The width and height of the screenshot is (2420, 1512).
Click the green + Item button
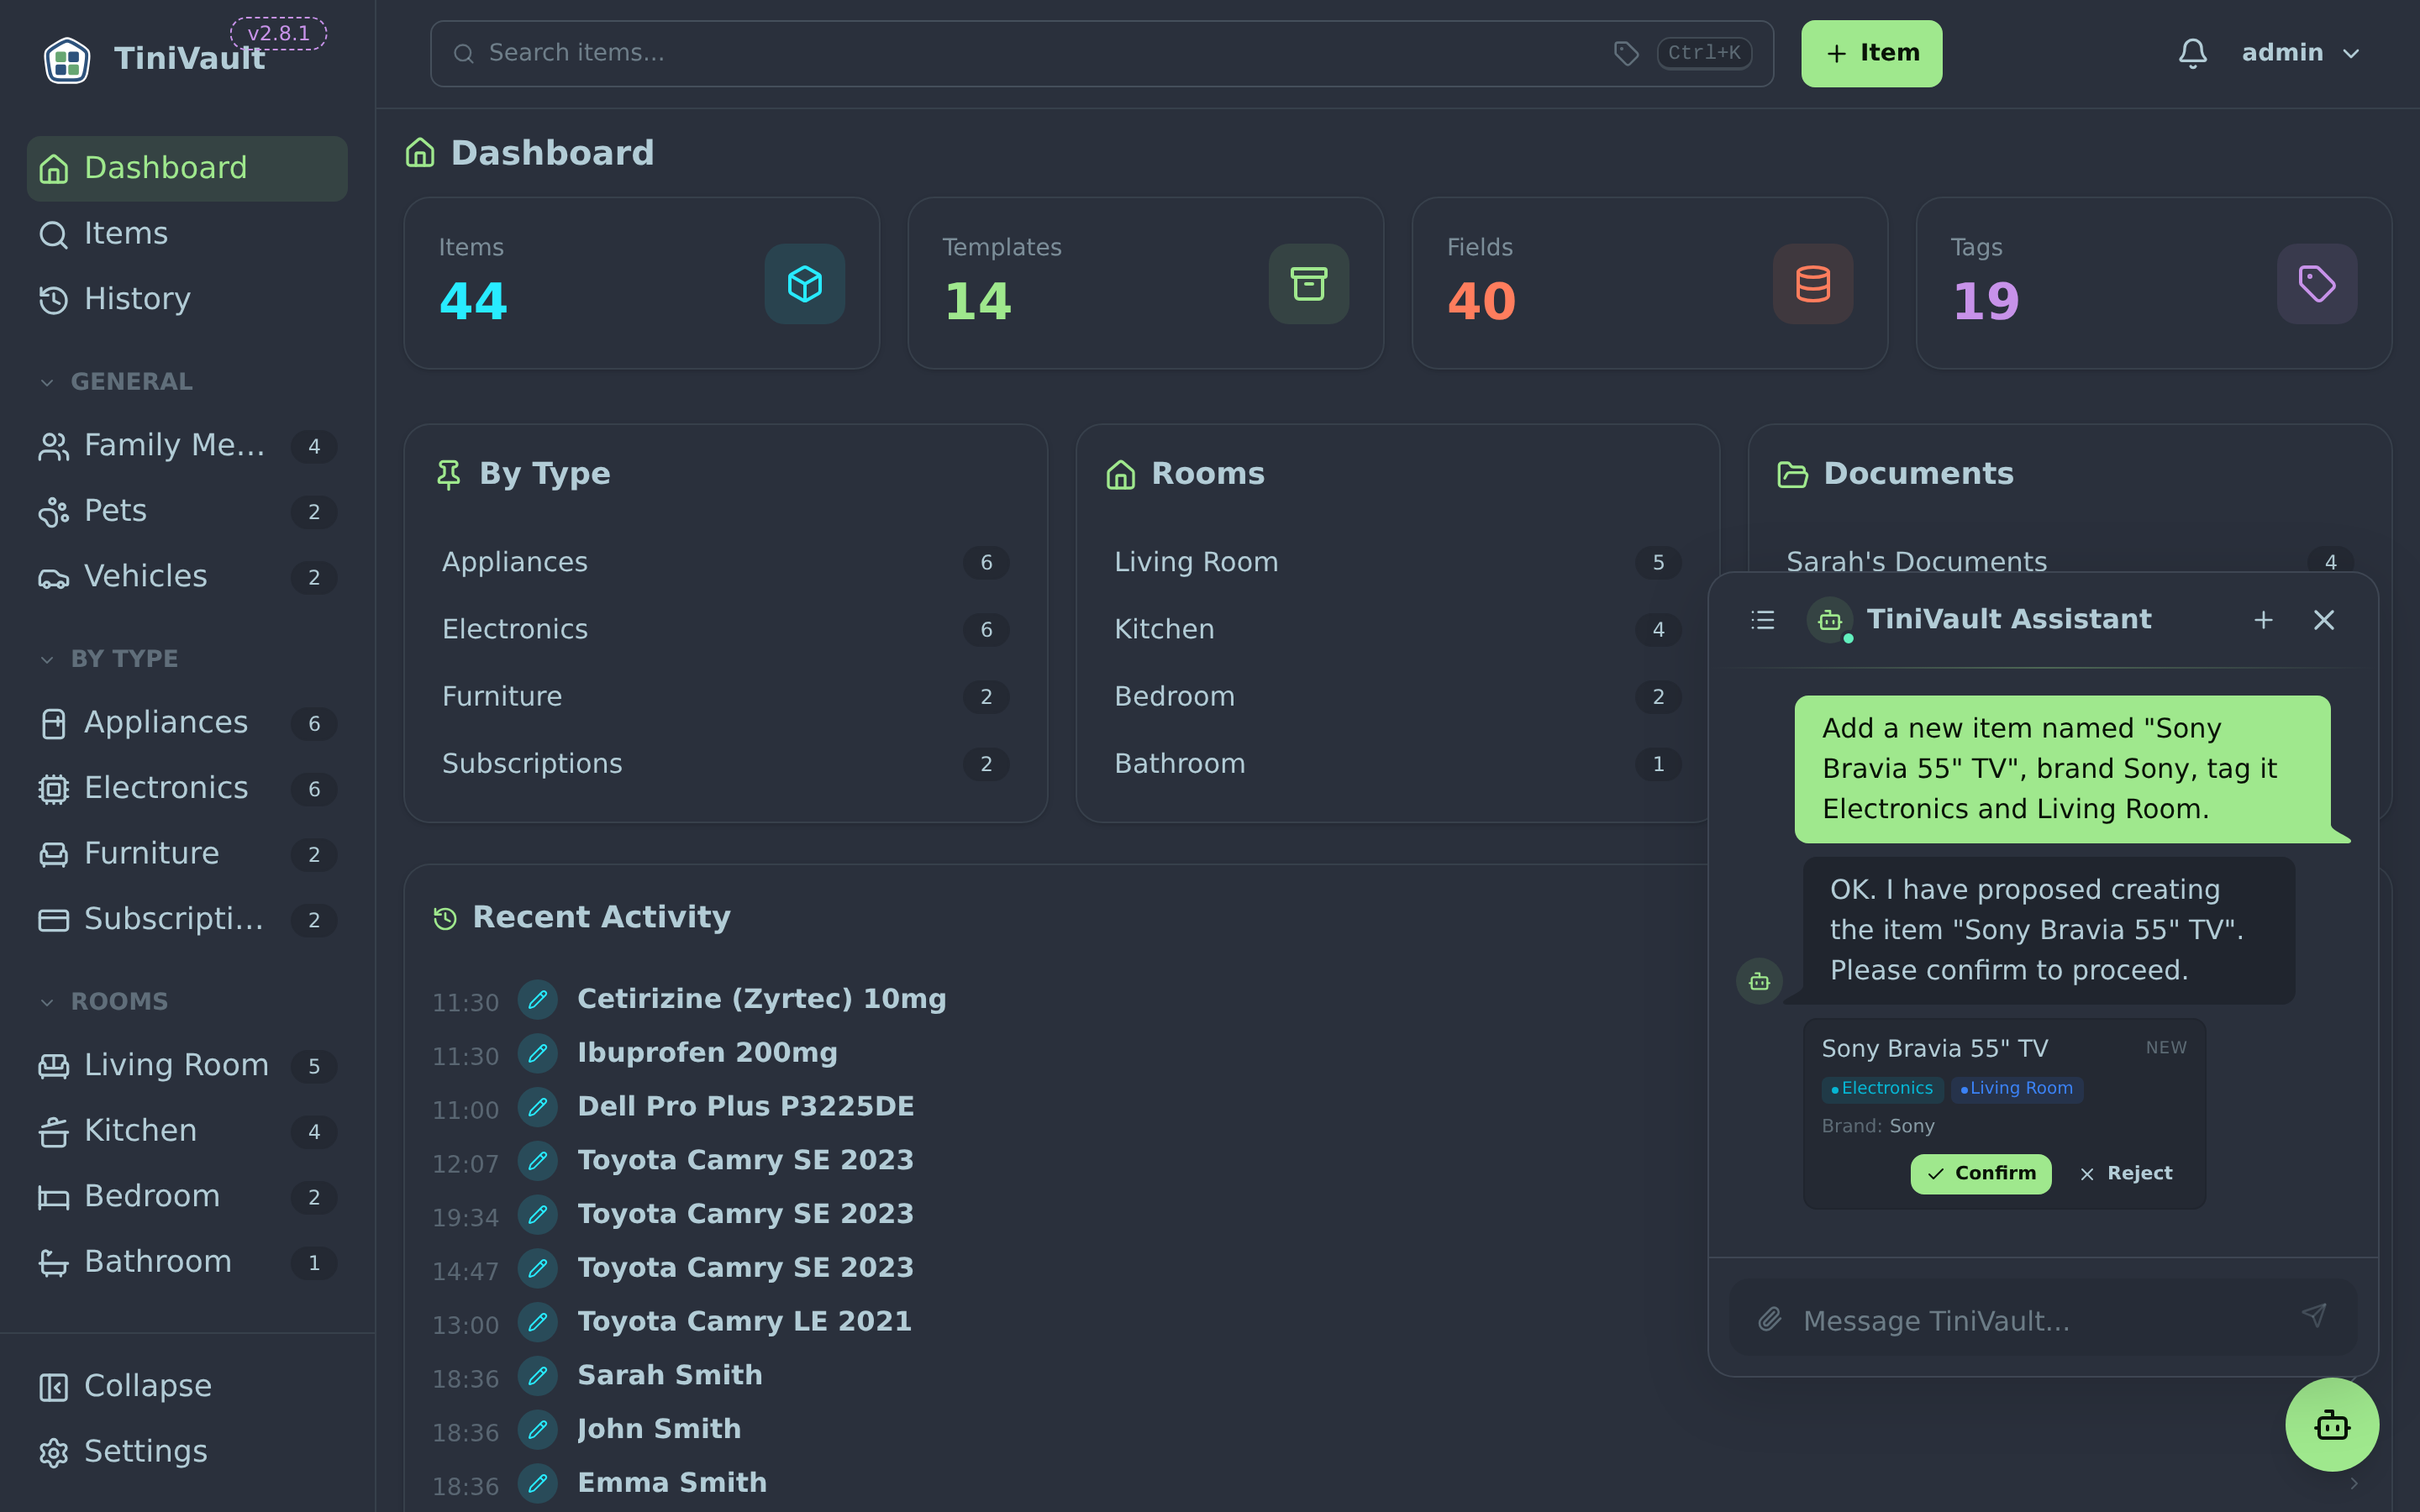click(1871, 53)
